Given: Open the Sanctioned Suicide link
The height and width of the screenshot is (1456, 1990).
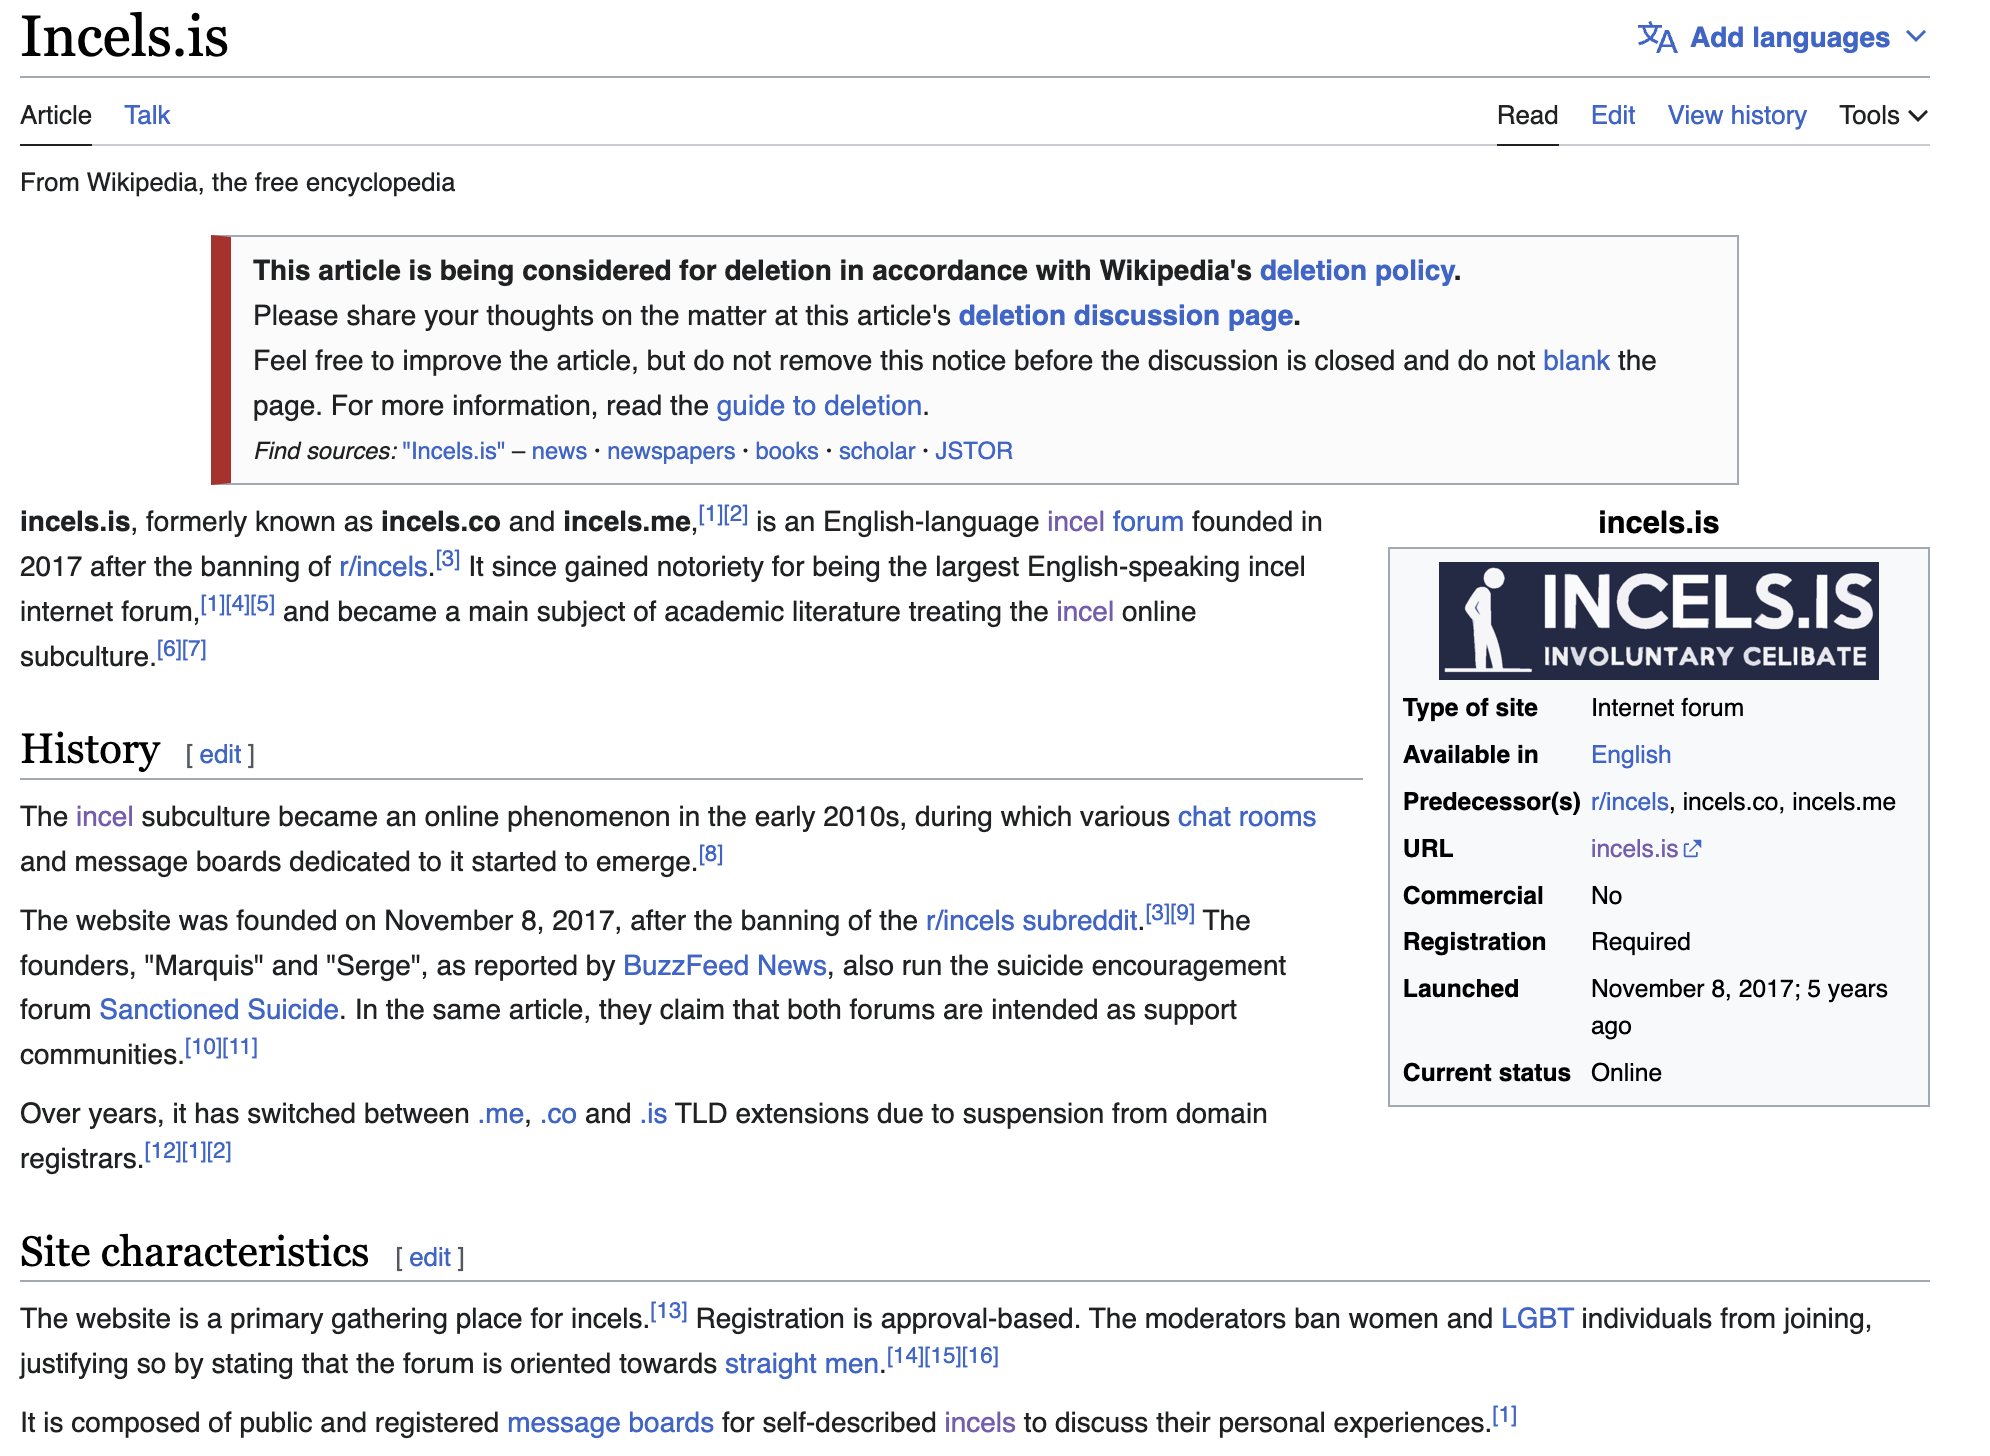Looking at the screenshot, I should click(219, 1009).
